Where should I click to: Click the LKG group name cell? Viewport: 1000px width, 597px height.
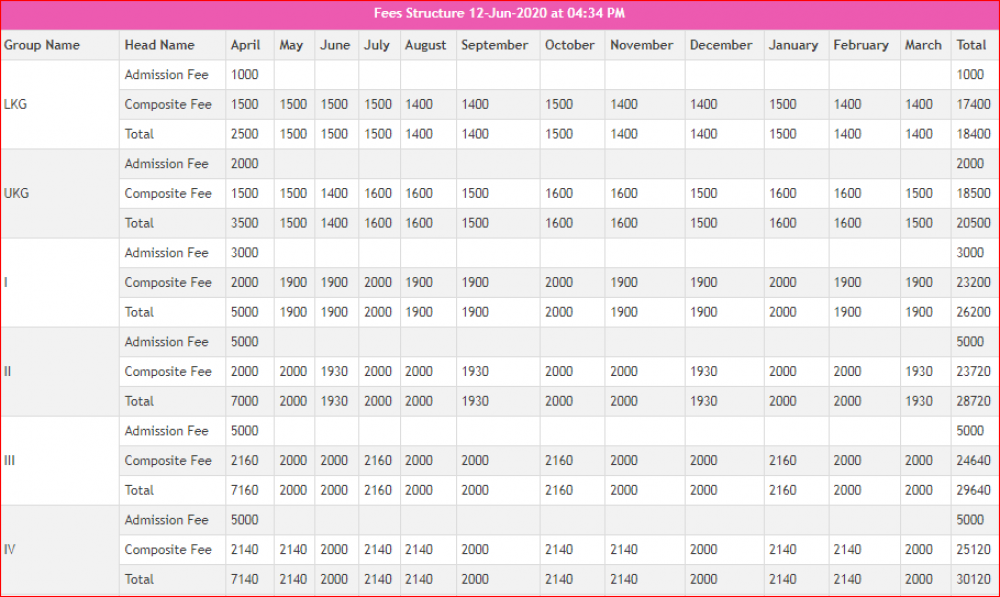coord(17,104)
